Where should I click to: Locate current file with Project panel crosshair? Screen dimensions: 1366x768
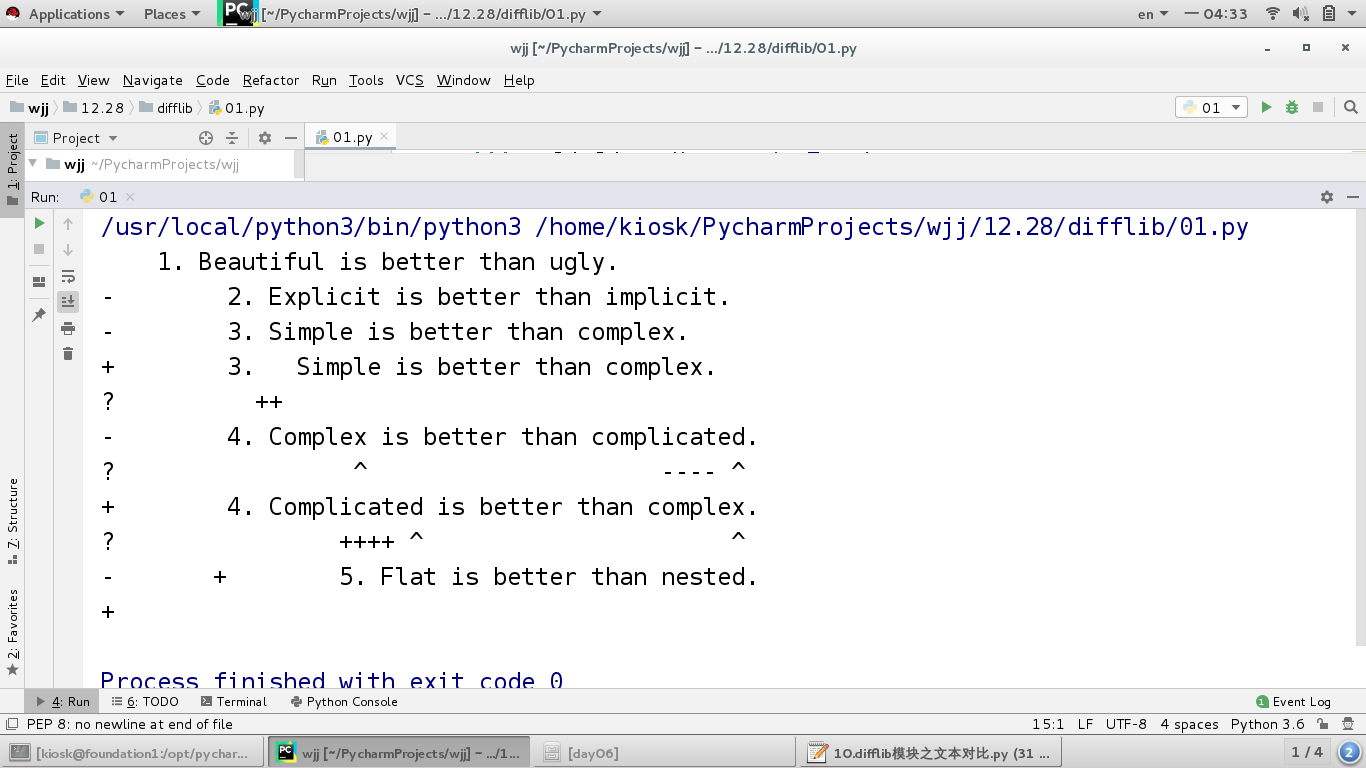pyautogui.click(x=206, y=138)
